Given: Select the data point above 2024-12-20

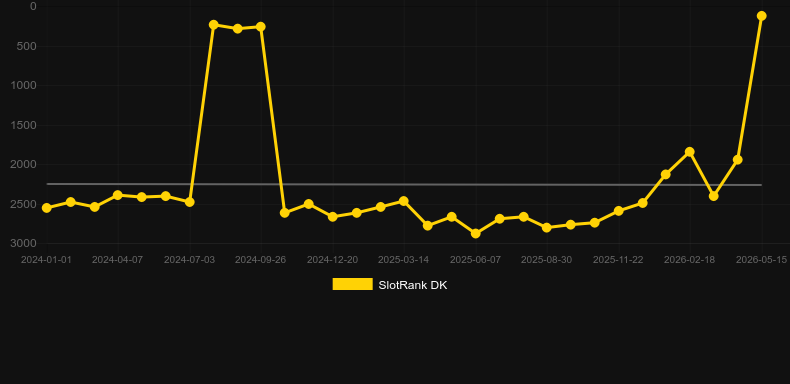Looking at the screenshot, I should click(x=333, y=217).
